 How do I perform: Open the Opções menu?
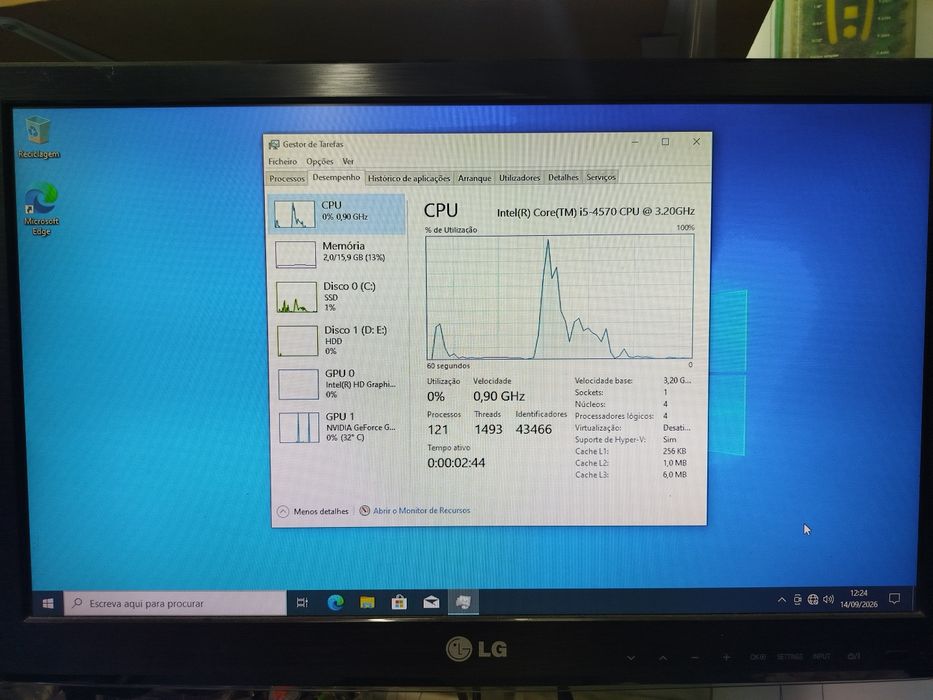pos(320,161)
